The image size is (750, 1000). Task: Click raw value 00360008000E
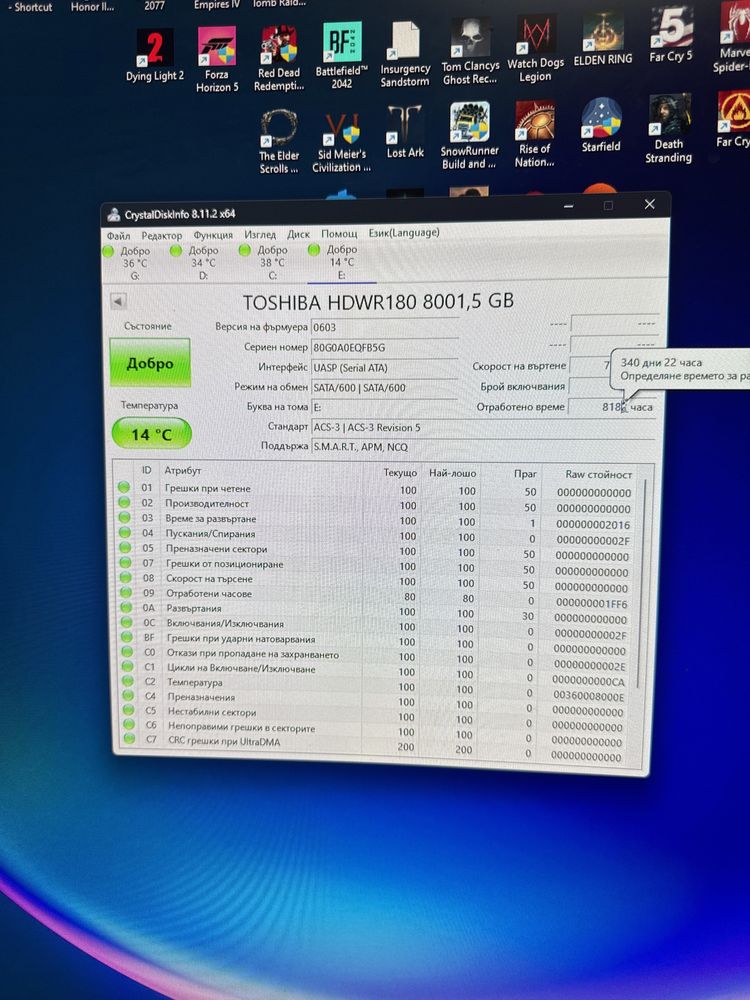click(588, 696)
